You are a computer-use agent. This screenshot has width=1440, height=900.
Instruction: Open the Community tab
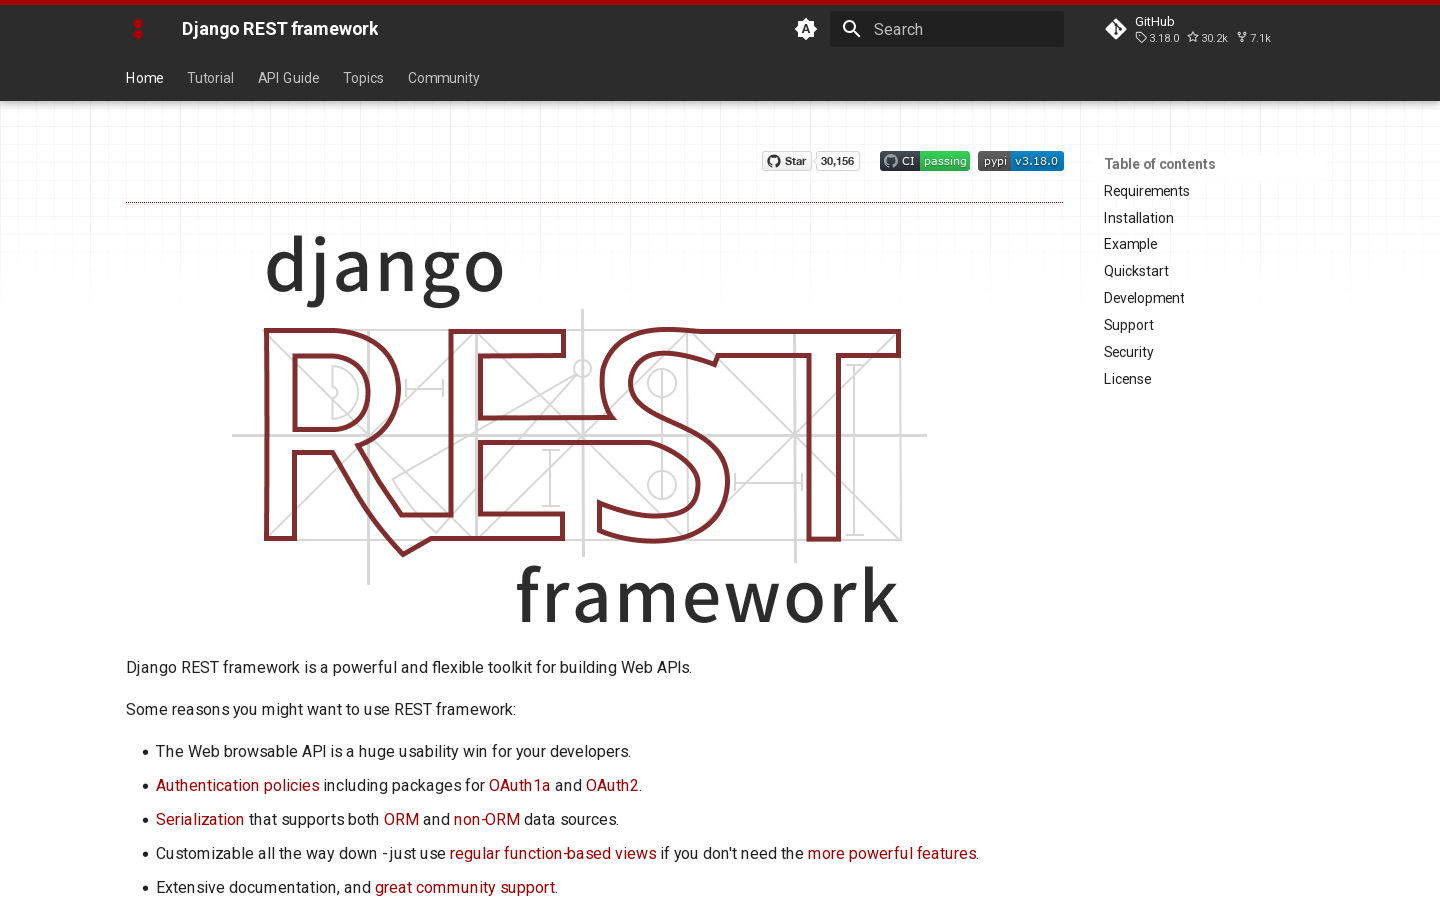(x=444, y=78)
